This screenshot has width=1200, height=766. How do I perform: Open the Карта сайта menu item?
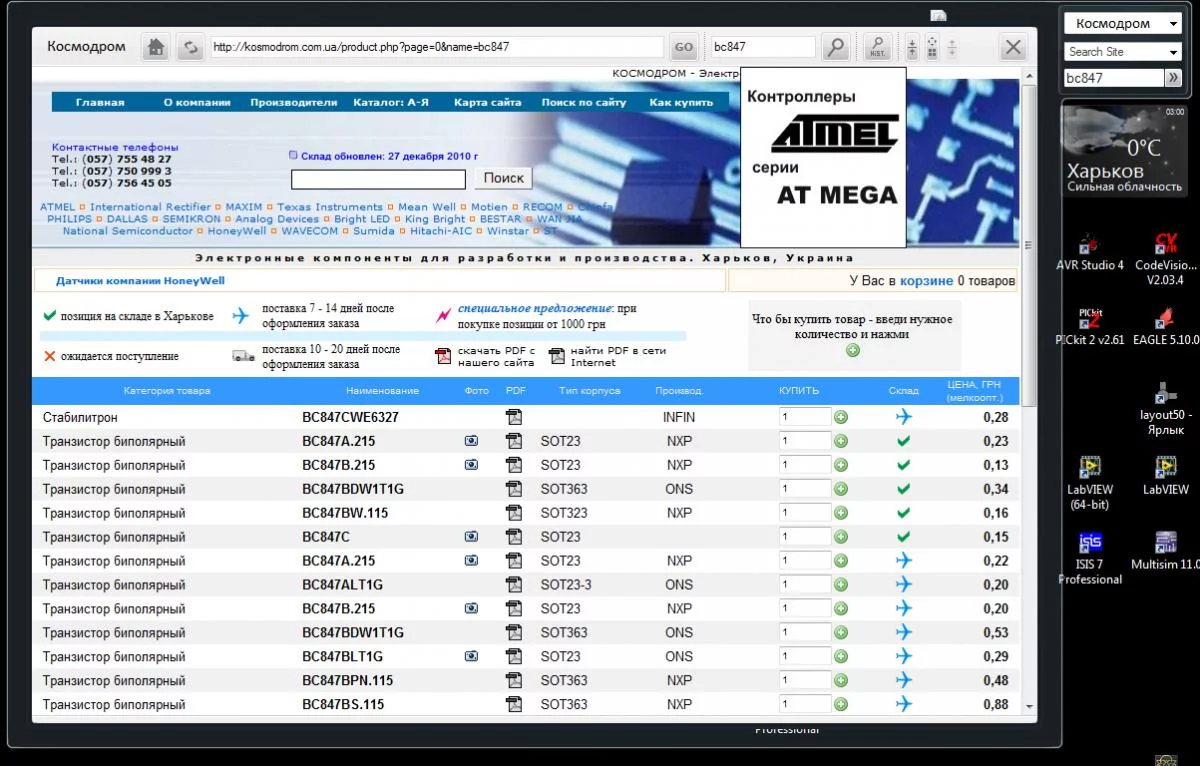(x=487, y=102)
